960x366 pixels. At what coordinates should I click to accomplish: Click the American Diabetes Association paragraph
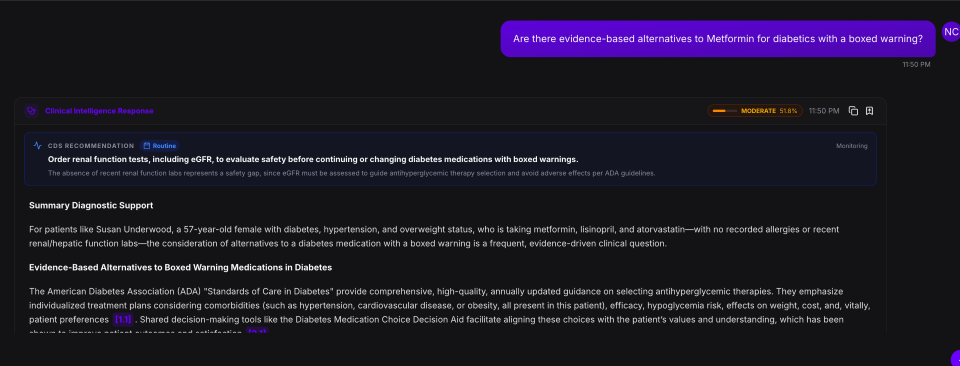450,312
